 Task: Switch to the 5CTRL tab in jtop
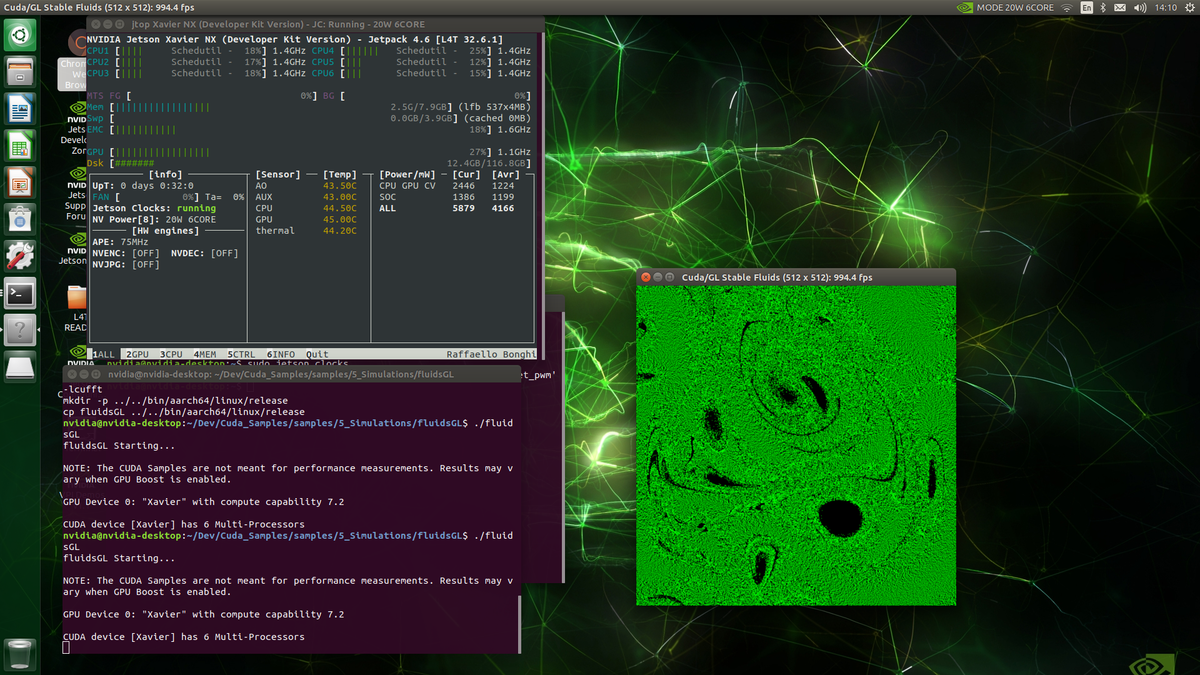point(242,354)
